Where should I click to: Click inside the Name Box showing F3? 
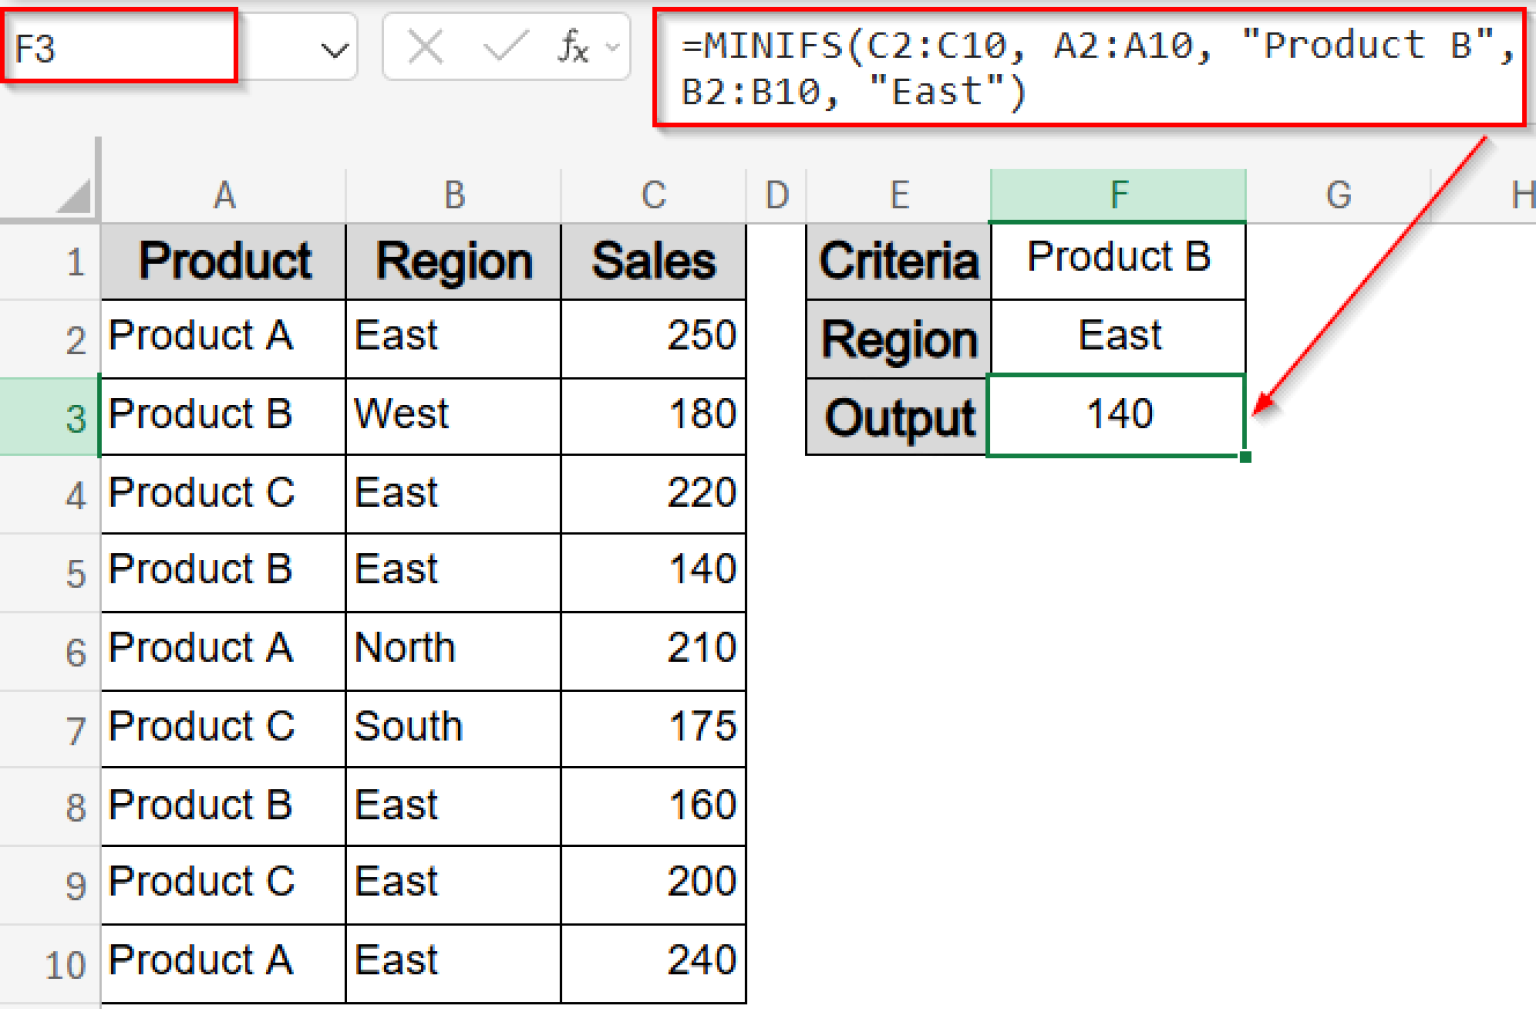point(120,46)
